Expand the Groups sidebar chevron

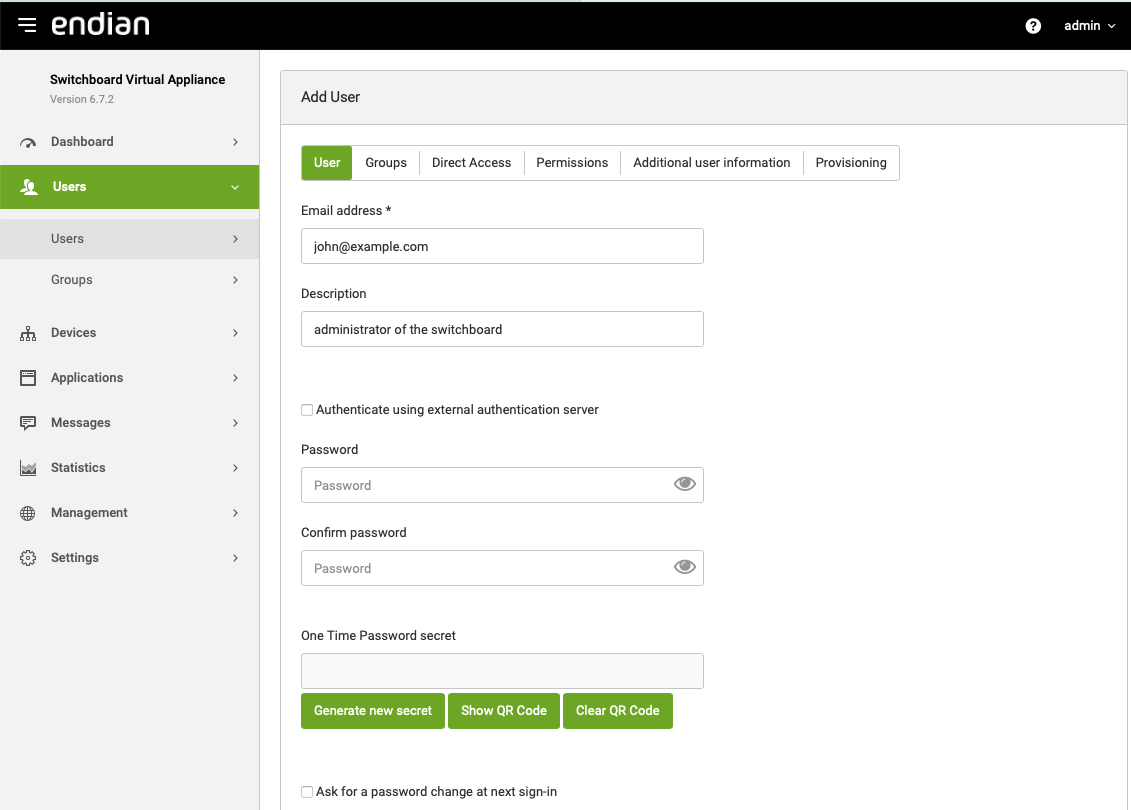click(x=235, y=280)
